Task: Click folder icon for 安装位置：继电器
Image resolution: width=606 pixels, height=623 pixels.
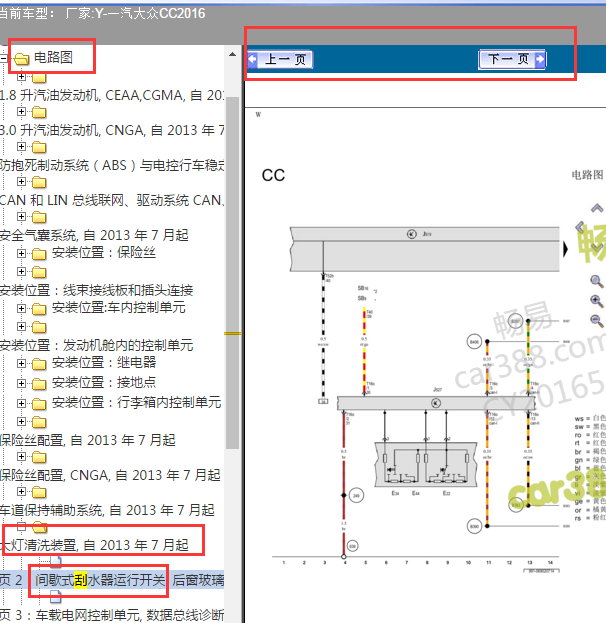Action: 39,363
